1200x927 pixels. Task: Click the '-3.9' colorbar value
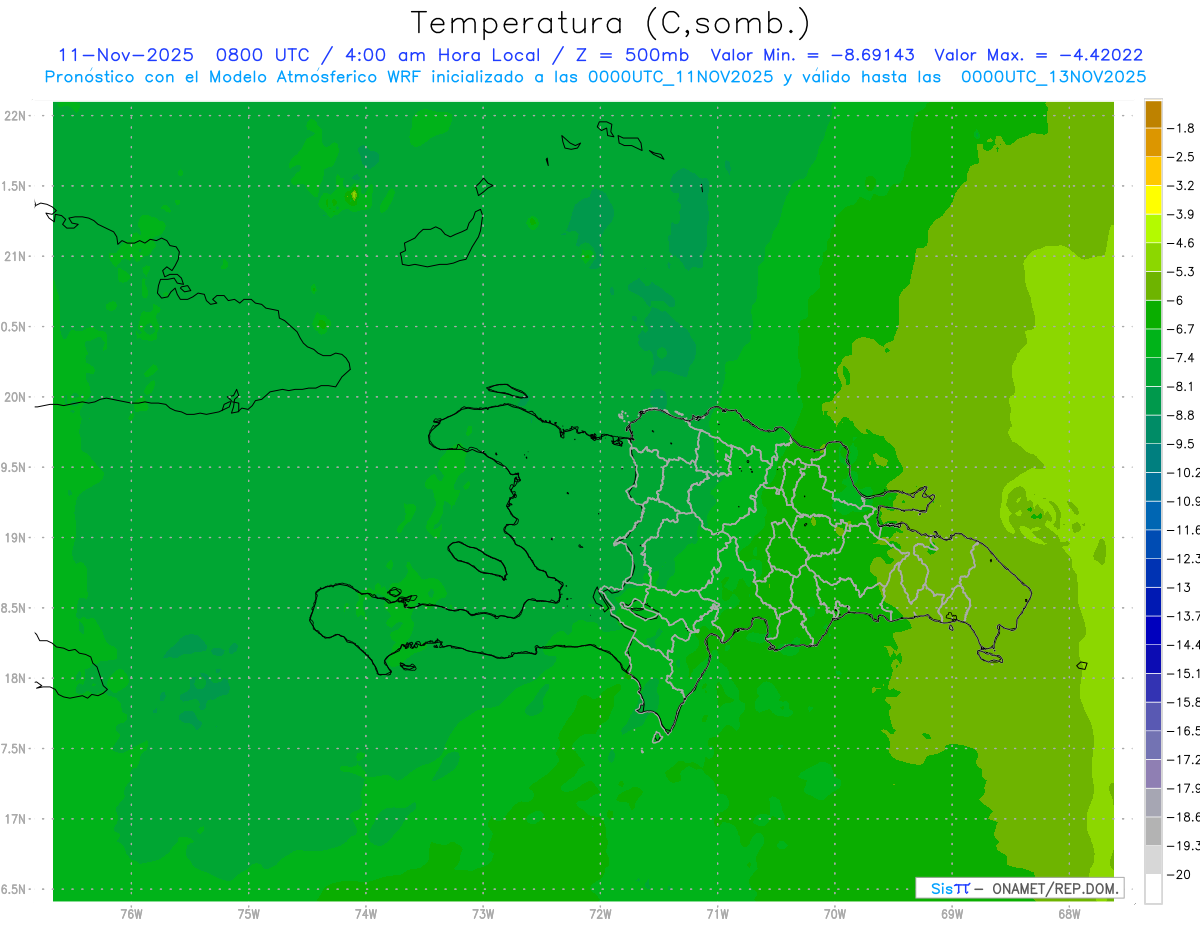pyautogui.click(x=1181, y=214)
